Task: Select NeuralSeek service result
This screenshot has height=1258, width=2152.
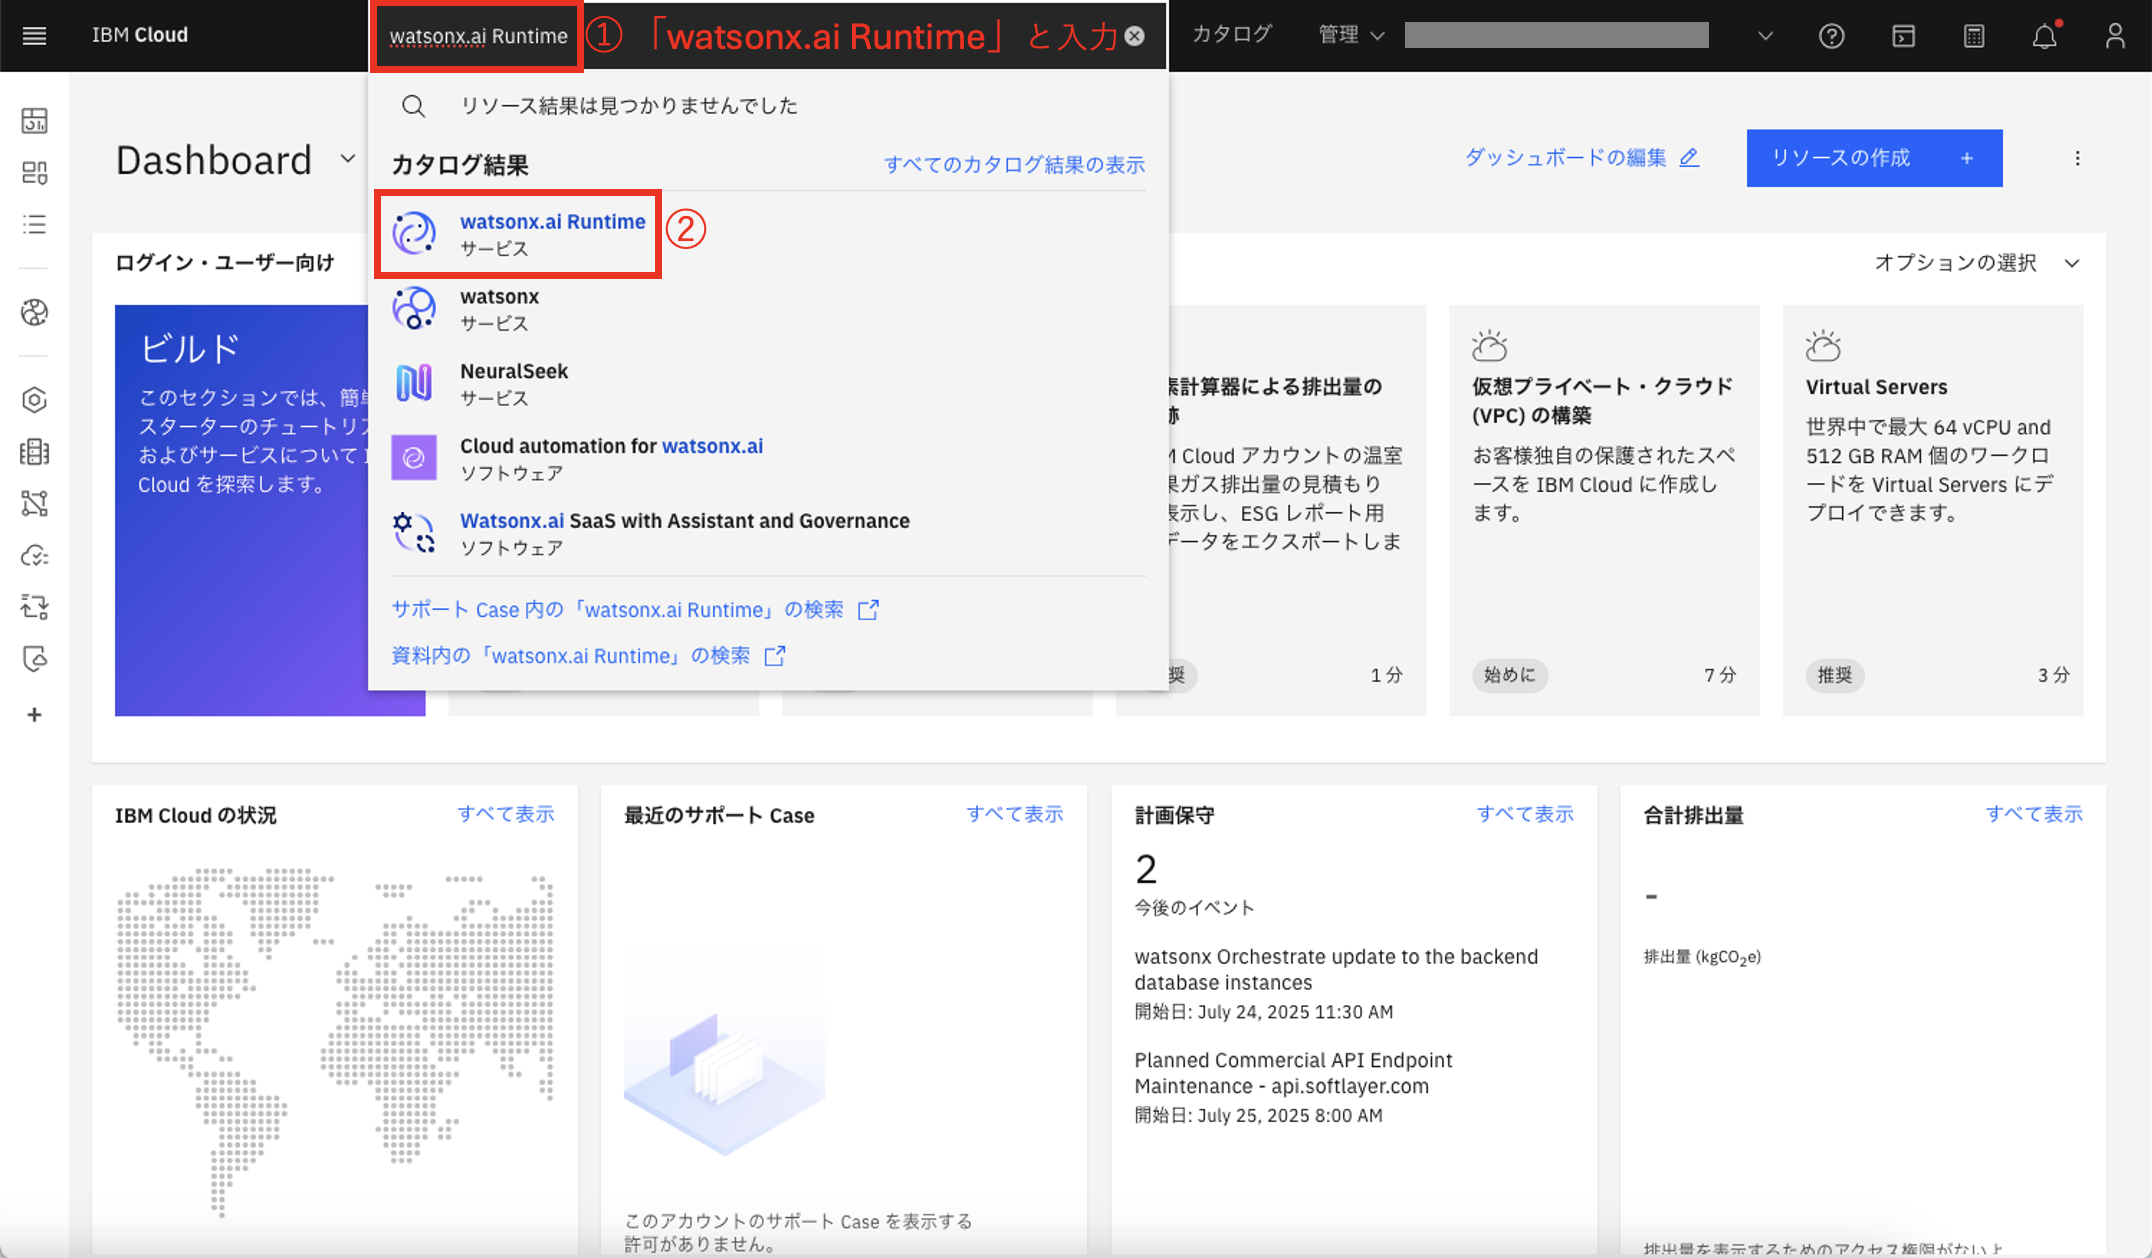Action: (513, 372)
